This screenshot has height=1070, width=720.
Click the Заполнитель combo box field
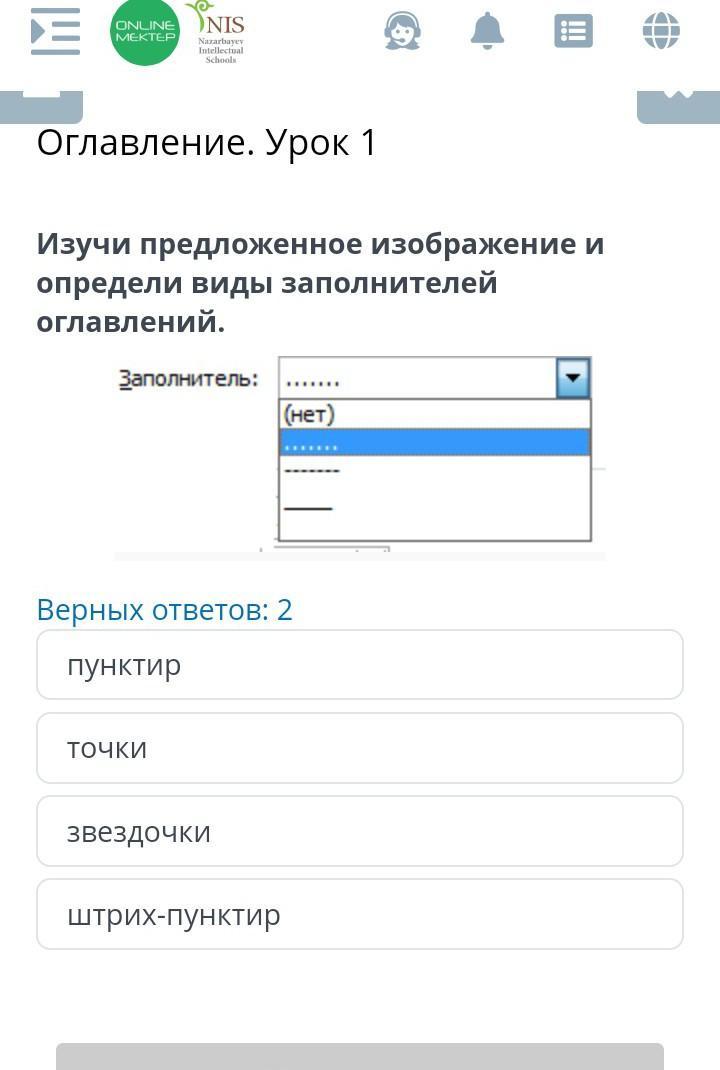[x=417, y=380]
